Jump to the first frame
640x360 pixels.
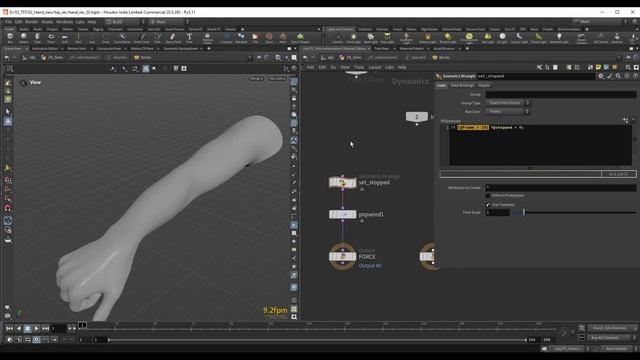point(9,328)
